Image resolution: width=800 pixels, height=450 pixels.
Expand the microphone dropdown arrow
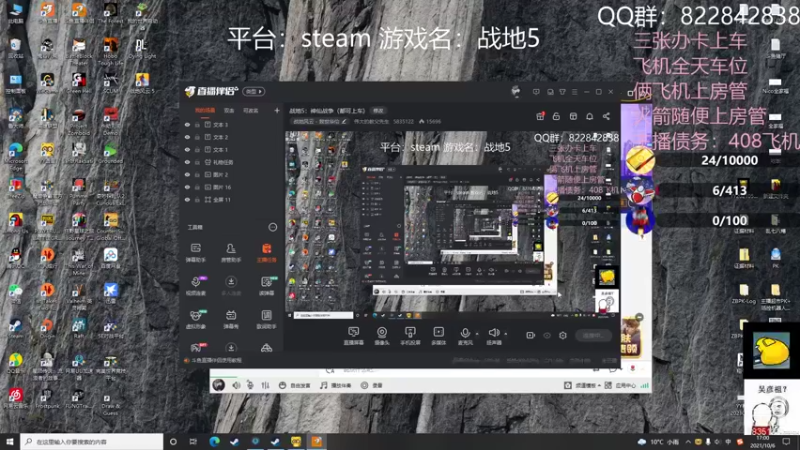pyautogui.click(x=477, y=334)
